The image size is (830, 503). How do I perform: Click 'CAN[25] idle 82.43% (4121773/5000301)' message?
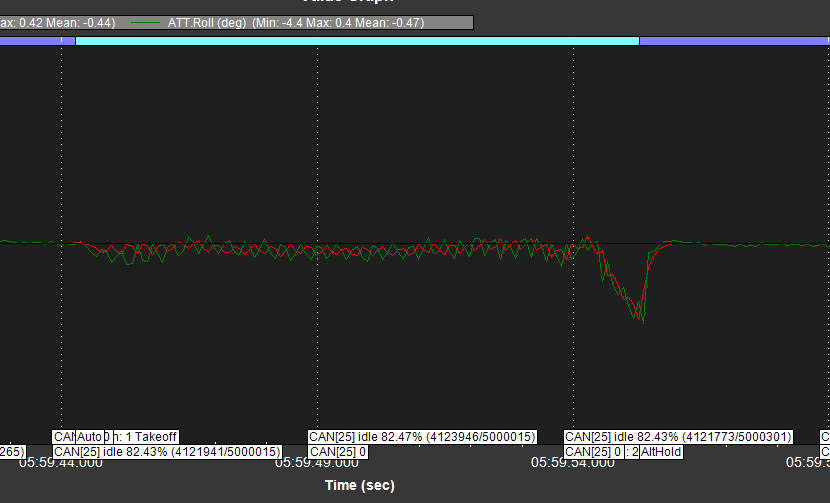point(678,437)
